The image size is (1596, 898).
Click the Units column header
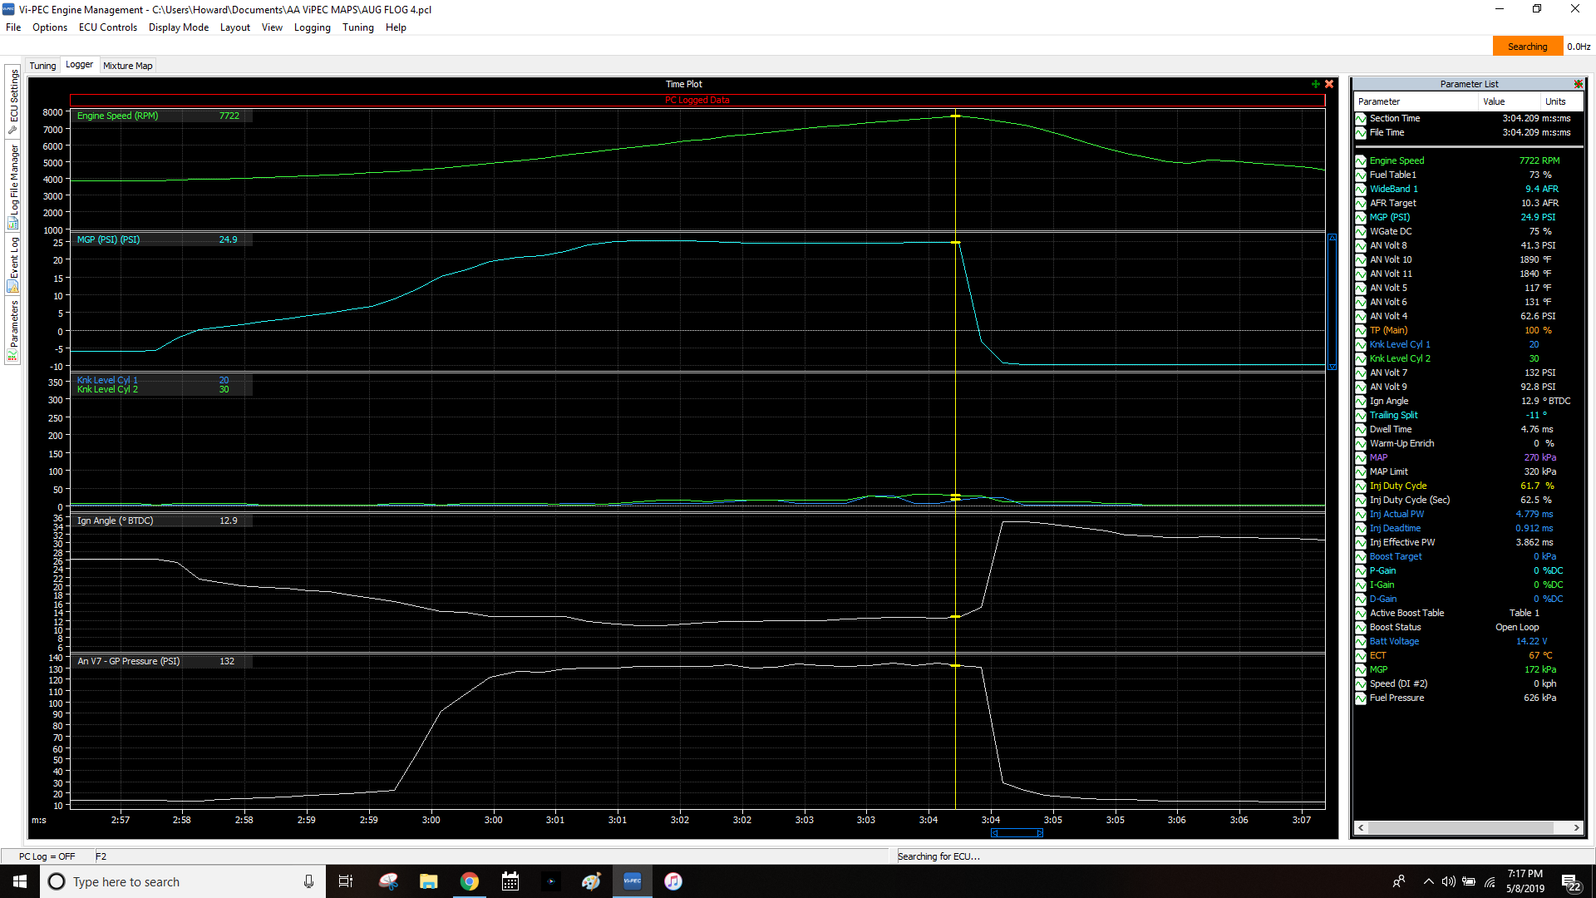pos(1561,101)
